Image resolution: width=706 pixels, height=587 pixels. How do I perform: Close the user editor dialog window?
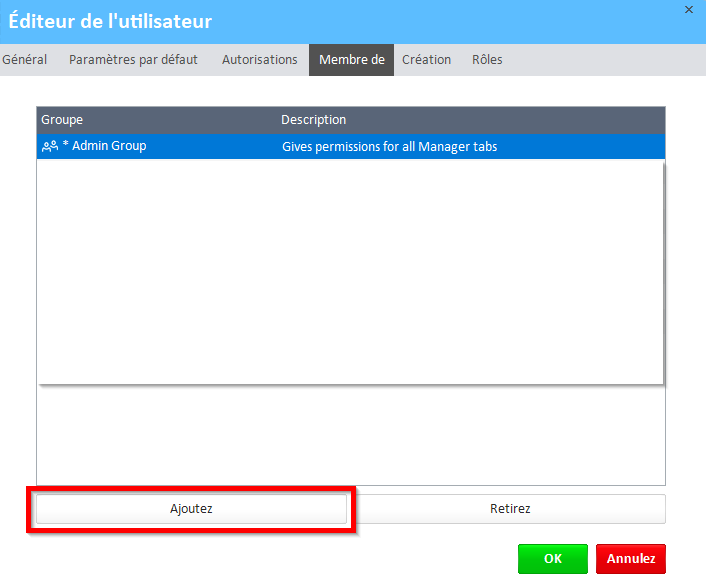point(689,9)
